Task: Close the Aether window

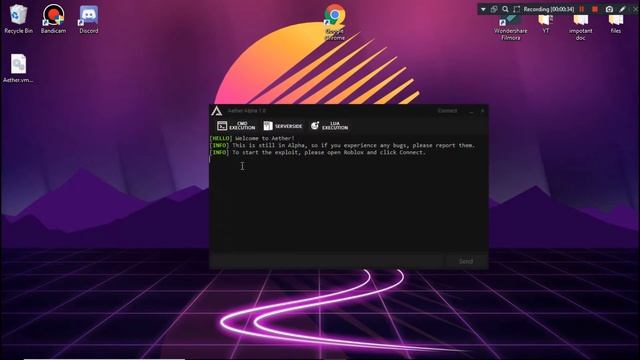Action: [482, 111]
